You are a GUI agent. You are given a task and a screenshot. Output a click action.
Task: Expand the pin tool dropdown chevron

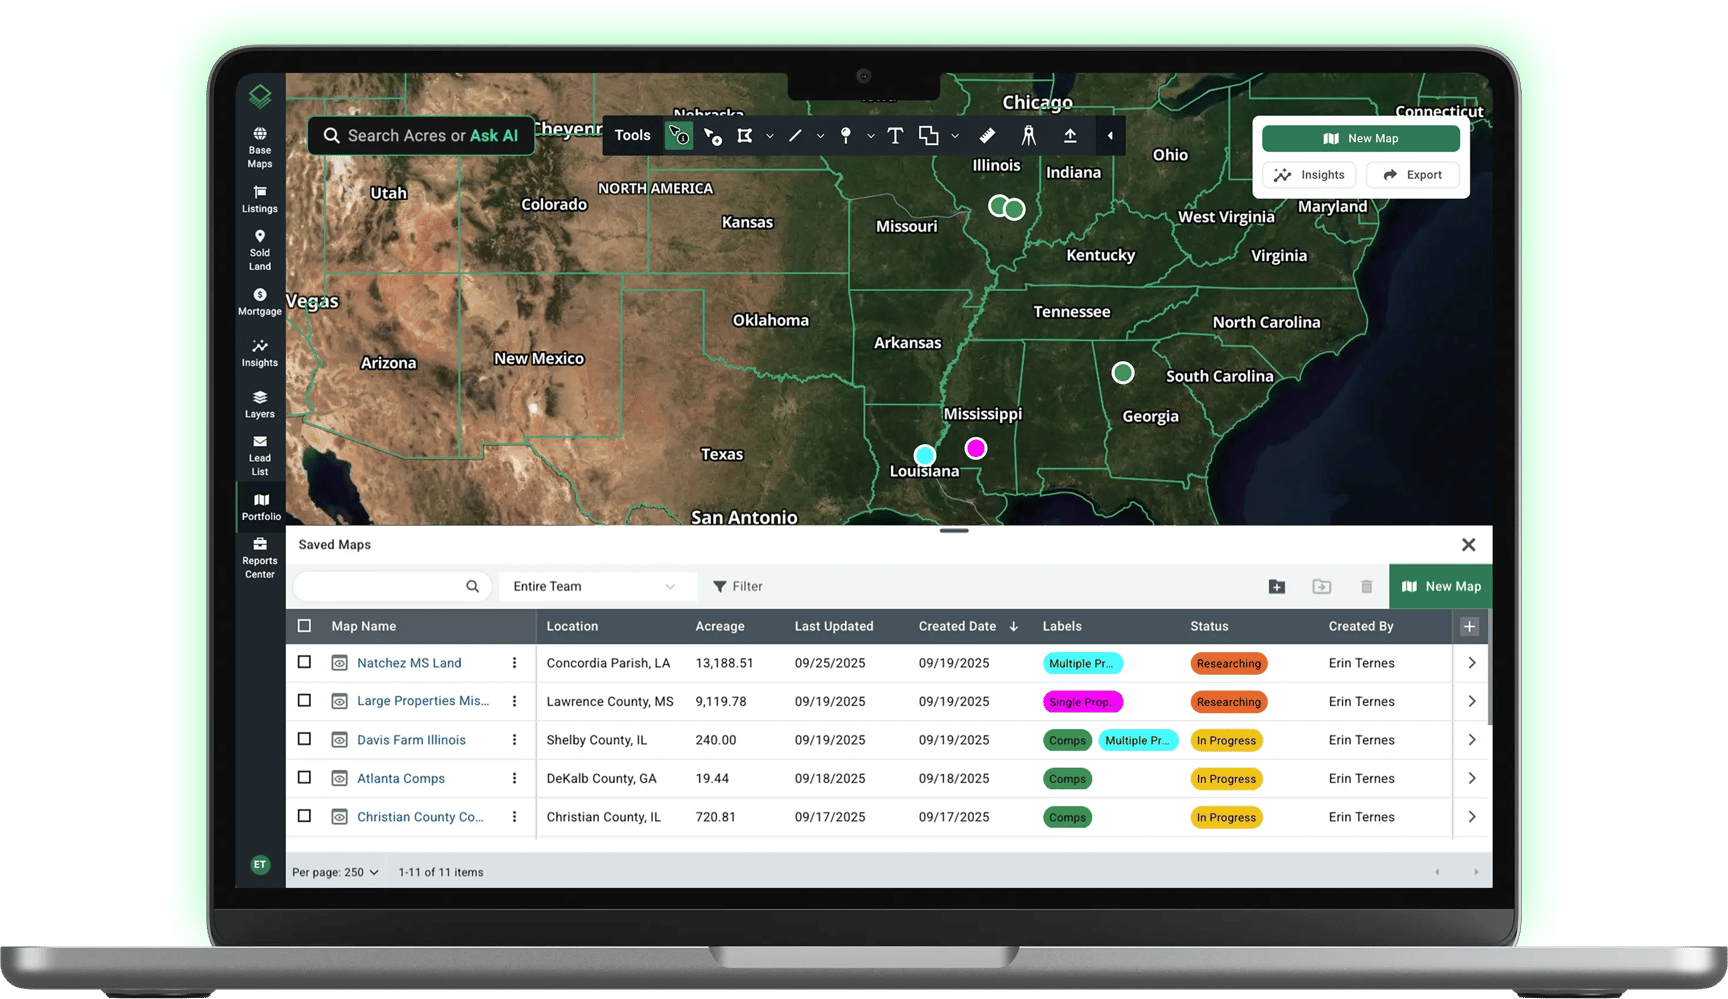click(871, 136)
